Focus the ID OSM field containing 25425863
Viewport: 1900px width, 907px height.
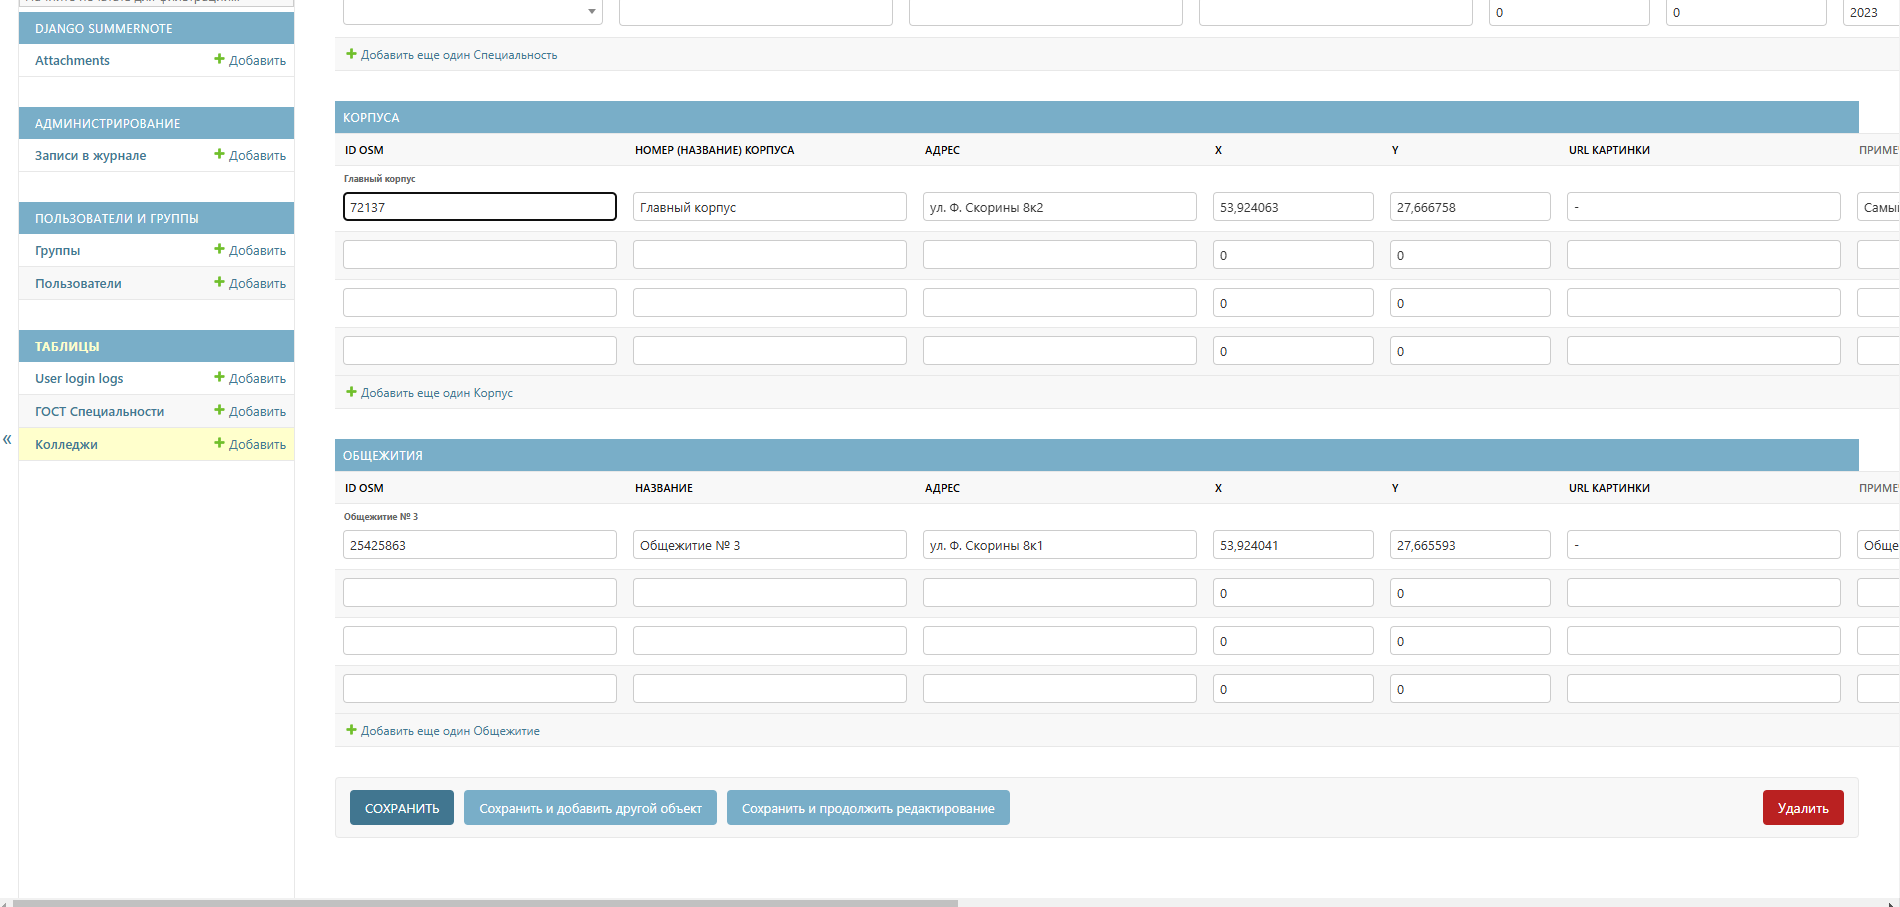click(479, 545)
